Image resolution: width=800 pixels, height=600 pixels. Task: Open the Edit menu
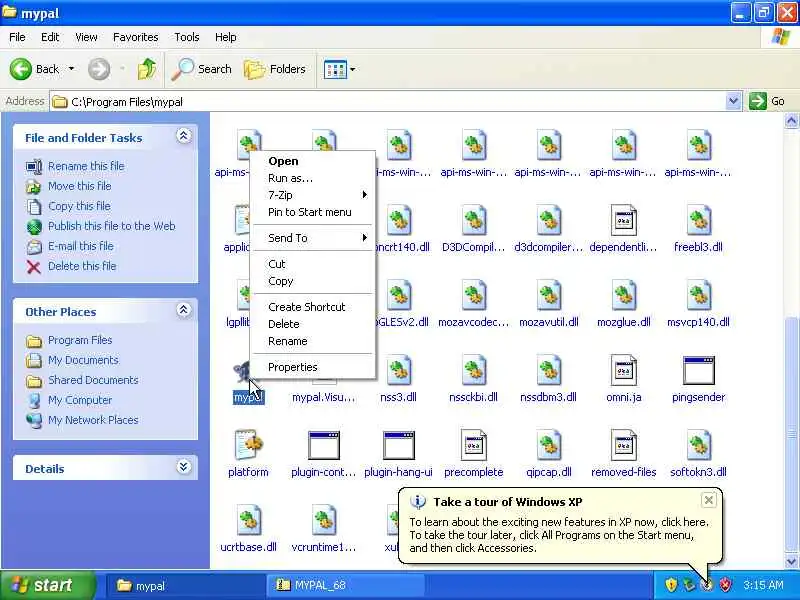pos(50,37)
